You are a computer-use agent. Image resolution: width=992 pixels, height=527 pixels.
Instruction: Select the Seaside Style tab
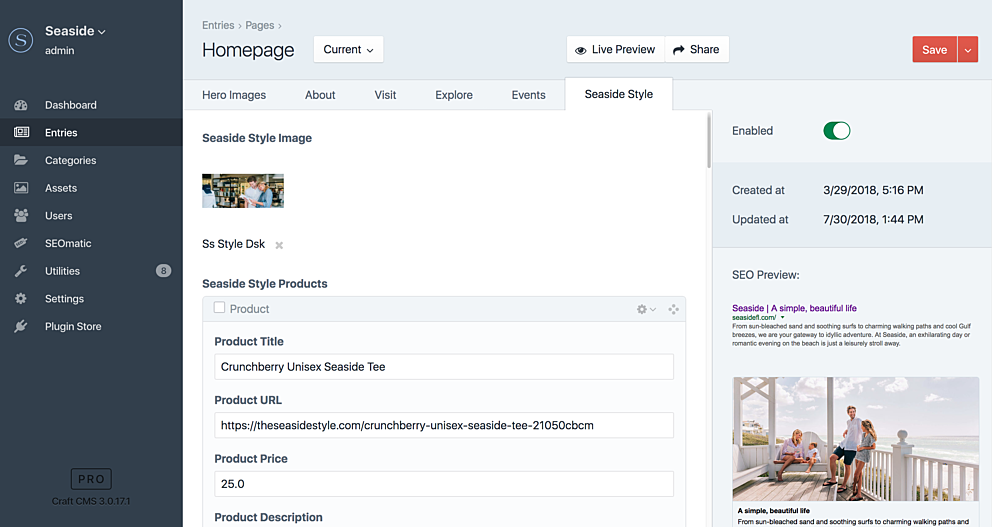click(619, 94)
